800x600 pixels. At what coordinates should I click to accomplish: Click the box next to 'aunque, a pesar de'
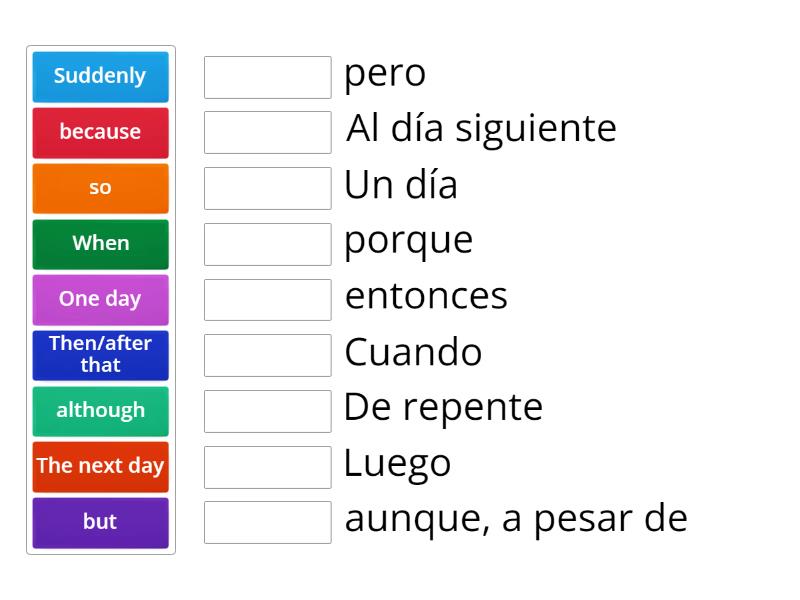pyautogui.click(x=267, y=522)
